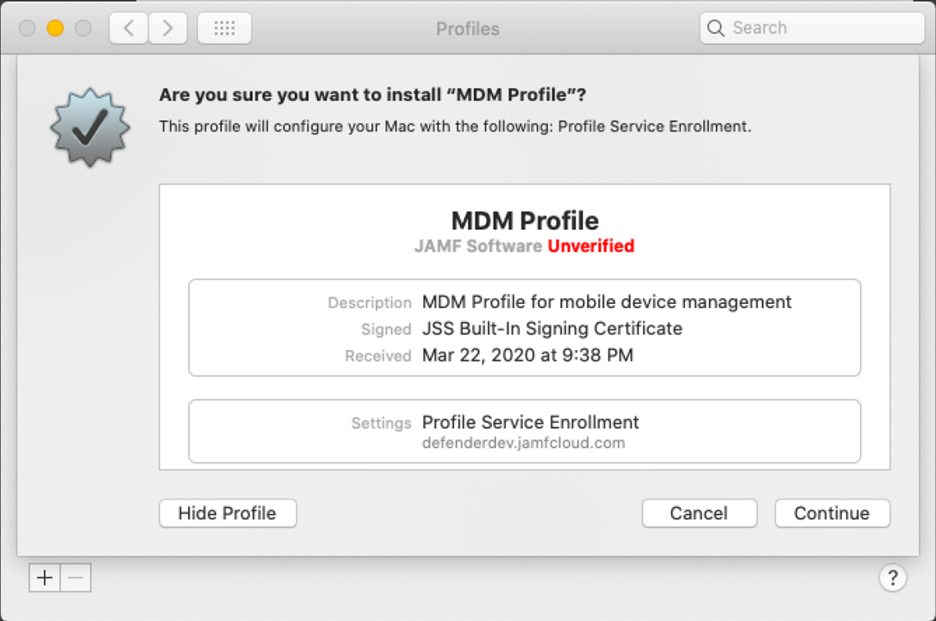The width and height of the screenshot is (936, 621).
Task: Click the JSS Built-In Signing Certificate text
Action: [552, 328]
